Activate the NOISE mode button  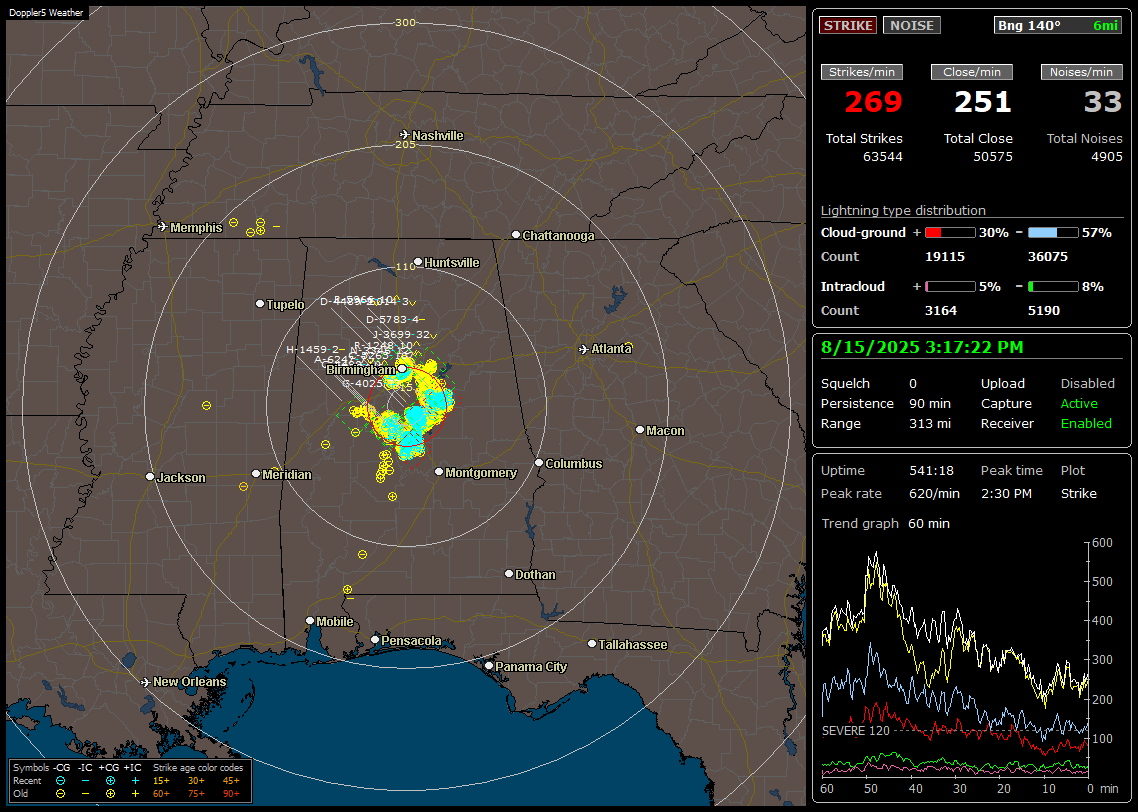point(912,25)
